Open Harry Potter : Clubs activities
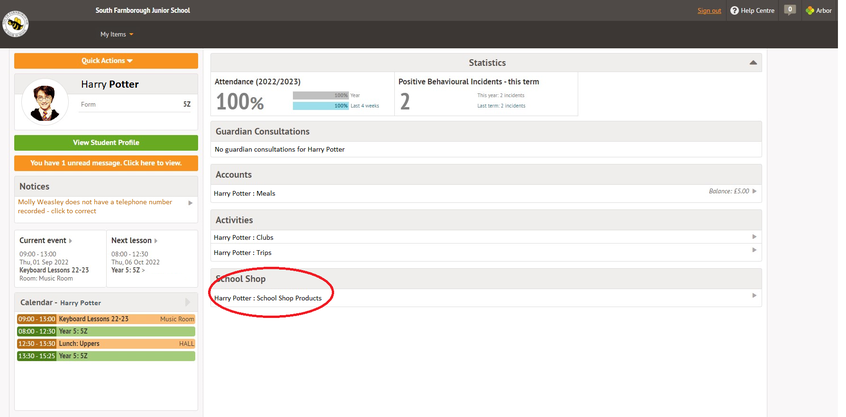Image resolution: width=846 pixels, height=417 pixels. pyautogui.click(x=243, y=237)
